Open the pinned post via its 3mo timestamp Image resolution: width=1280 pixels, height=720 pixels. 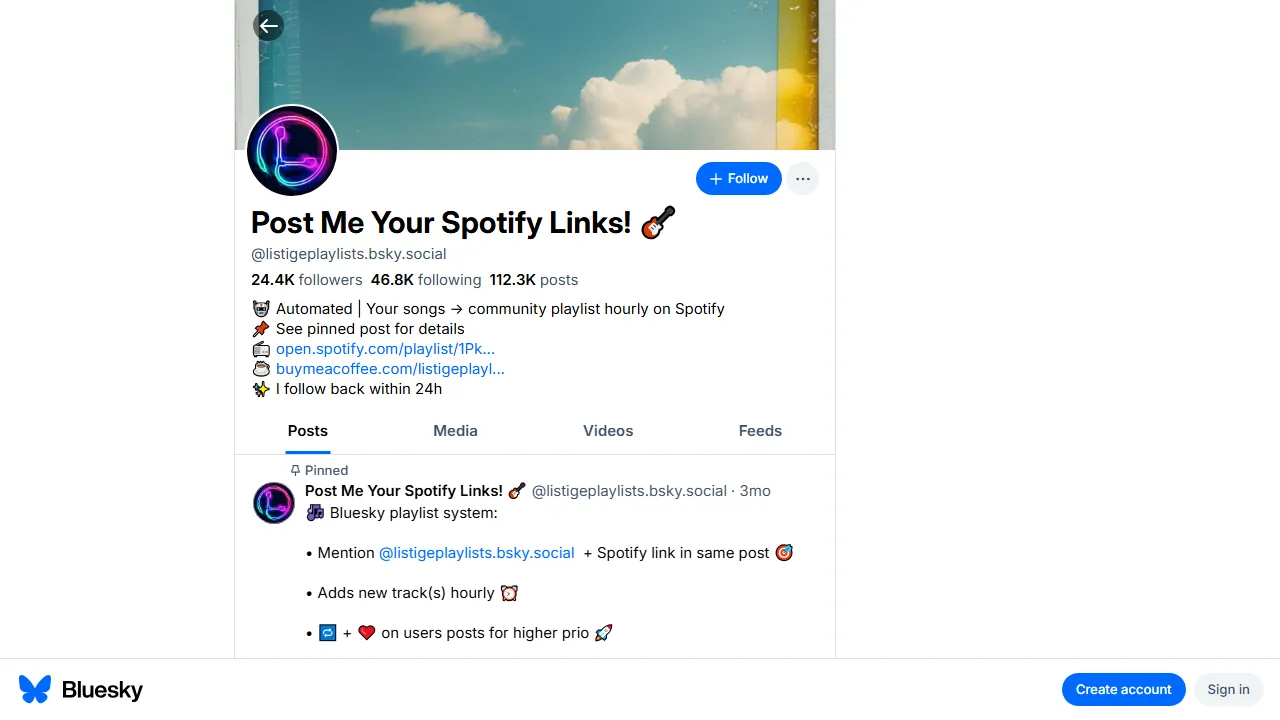(755, 491)
